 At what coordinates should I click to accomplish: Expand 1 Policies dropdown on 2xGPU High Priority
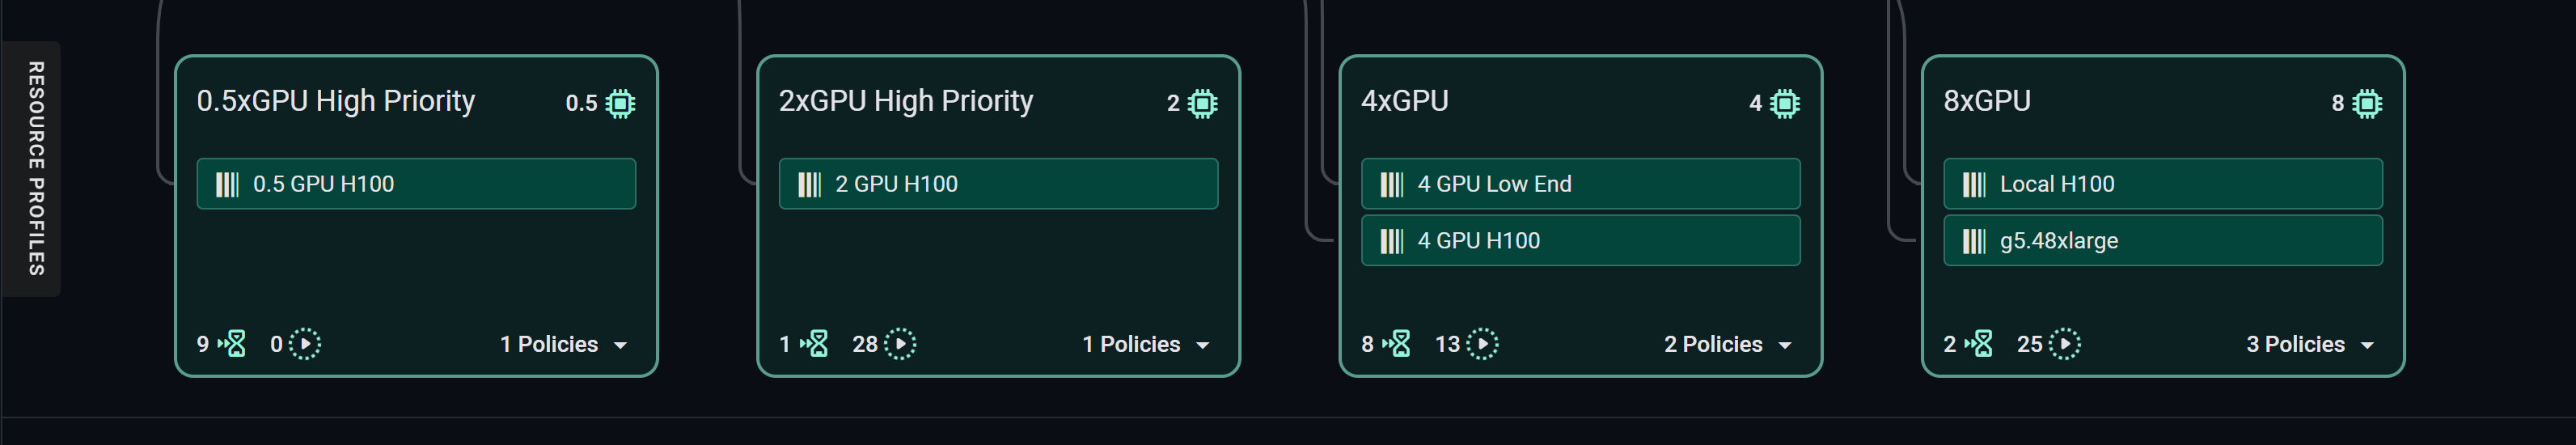click(x=1146, y=344)
